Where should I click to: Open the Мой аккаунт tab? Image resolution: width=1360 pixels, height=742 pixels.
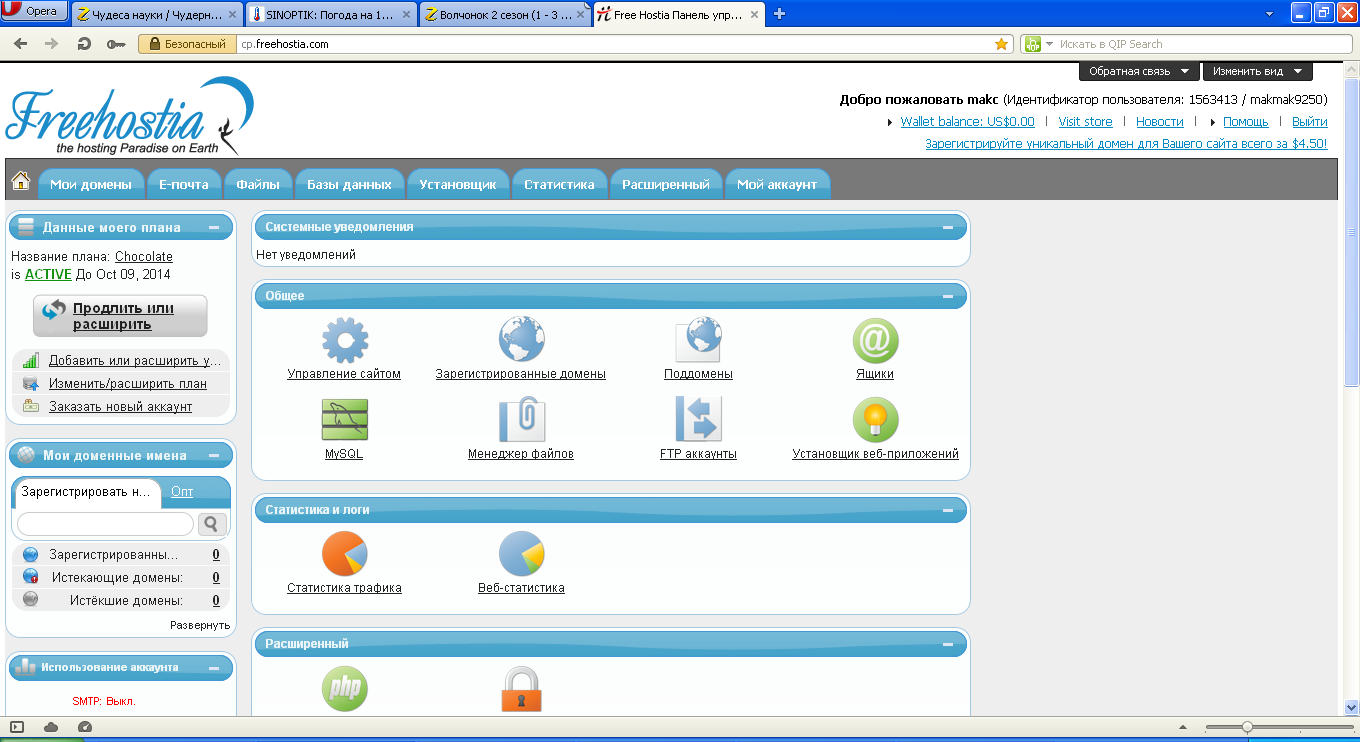coord(777,184)
